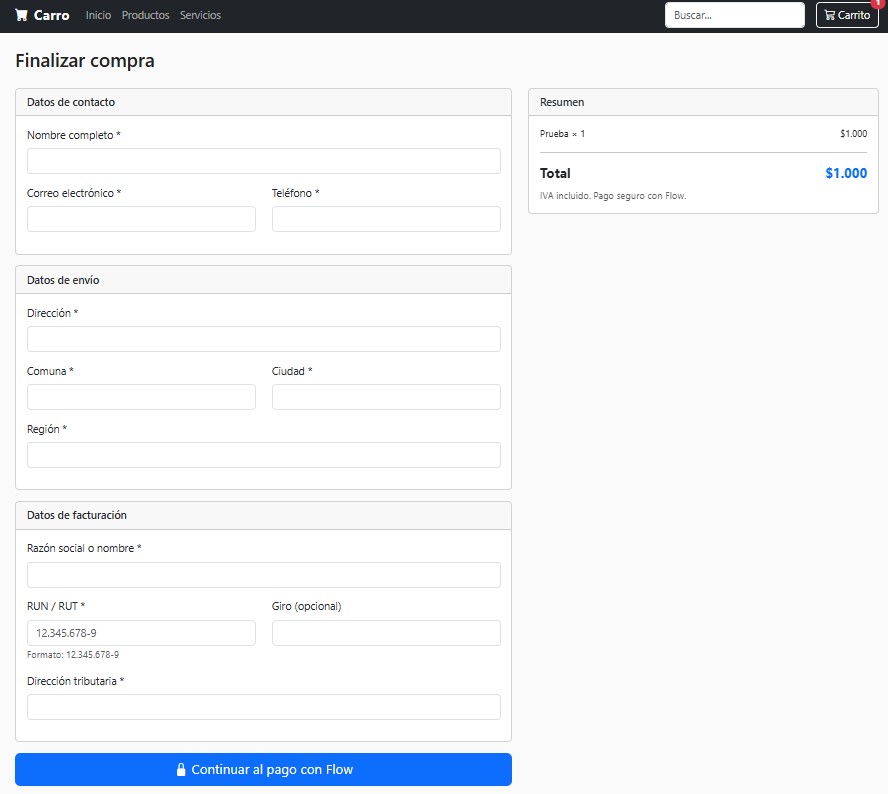Open the Carrito button
The height and width of the screenshot is (794, 888).
pos(847,15)
